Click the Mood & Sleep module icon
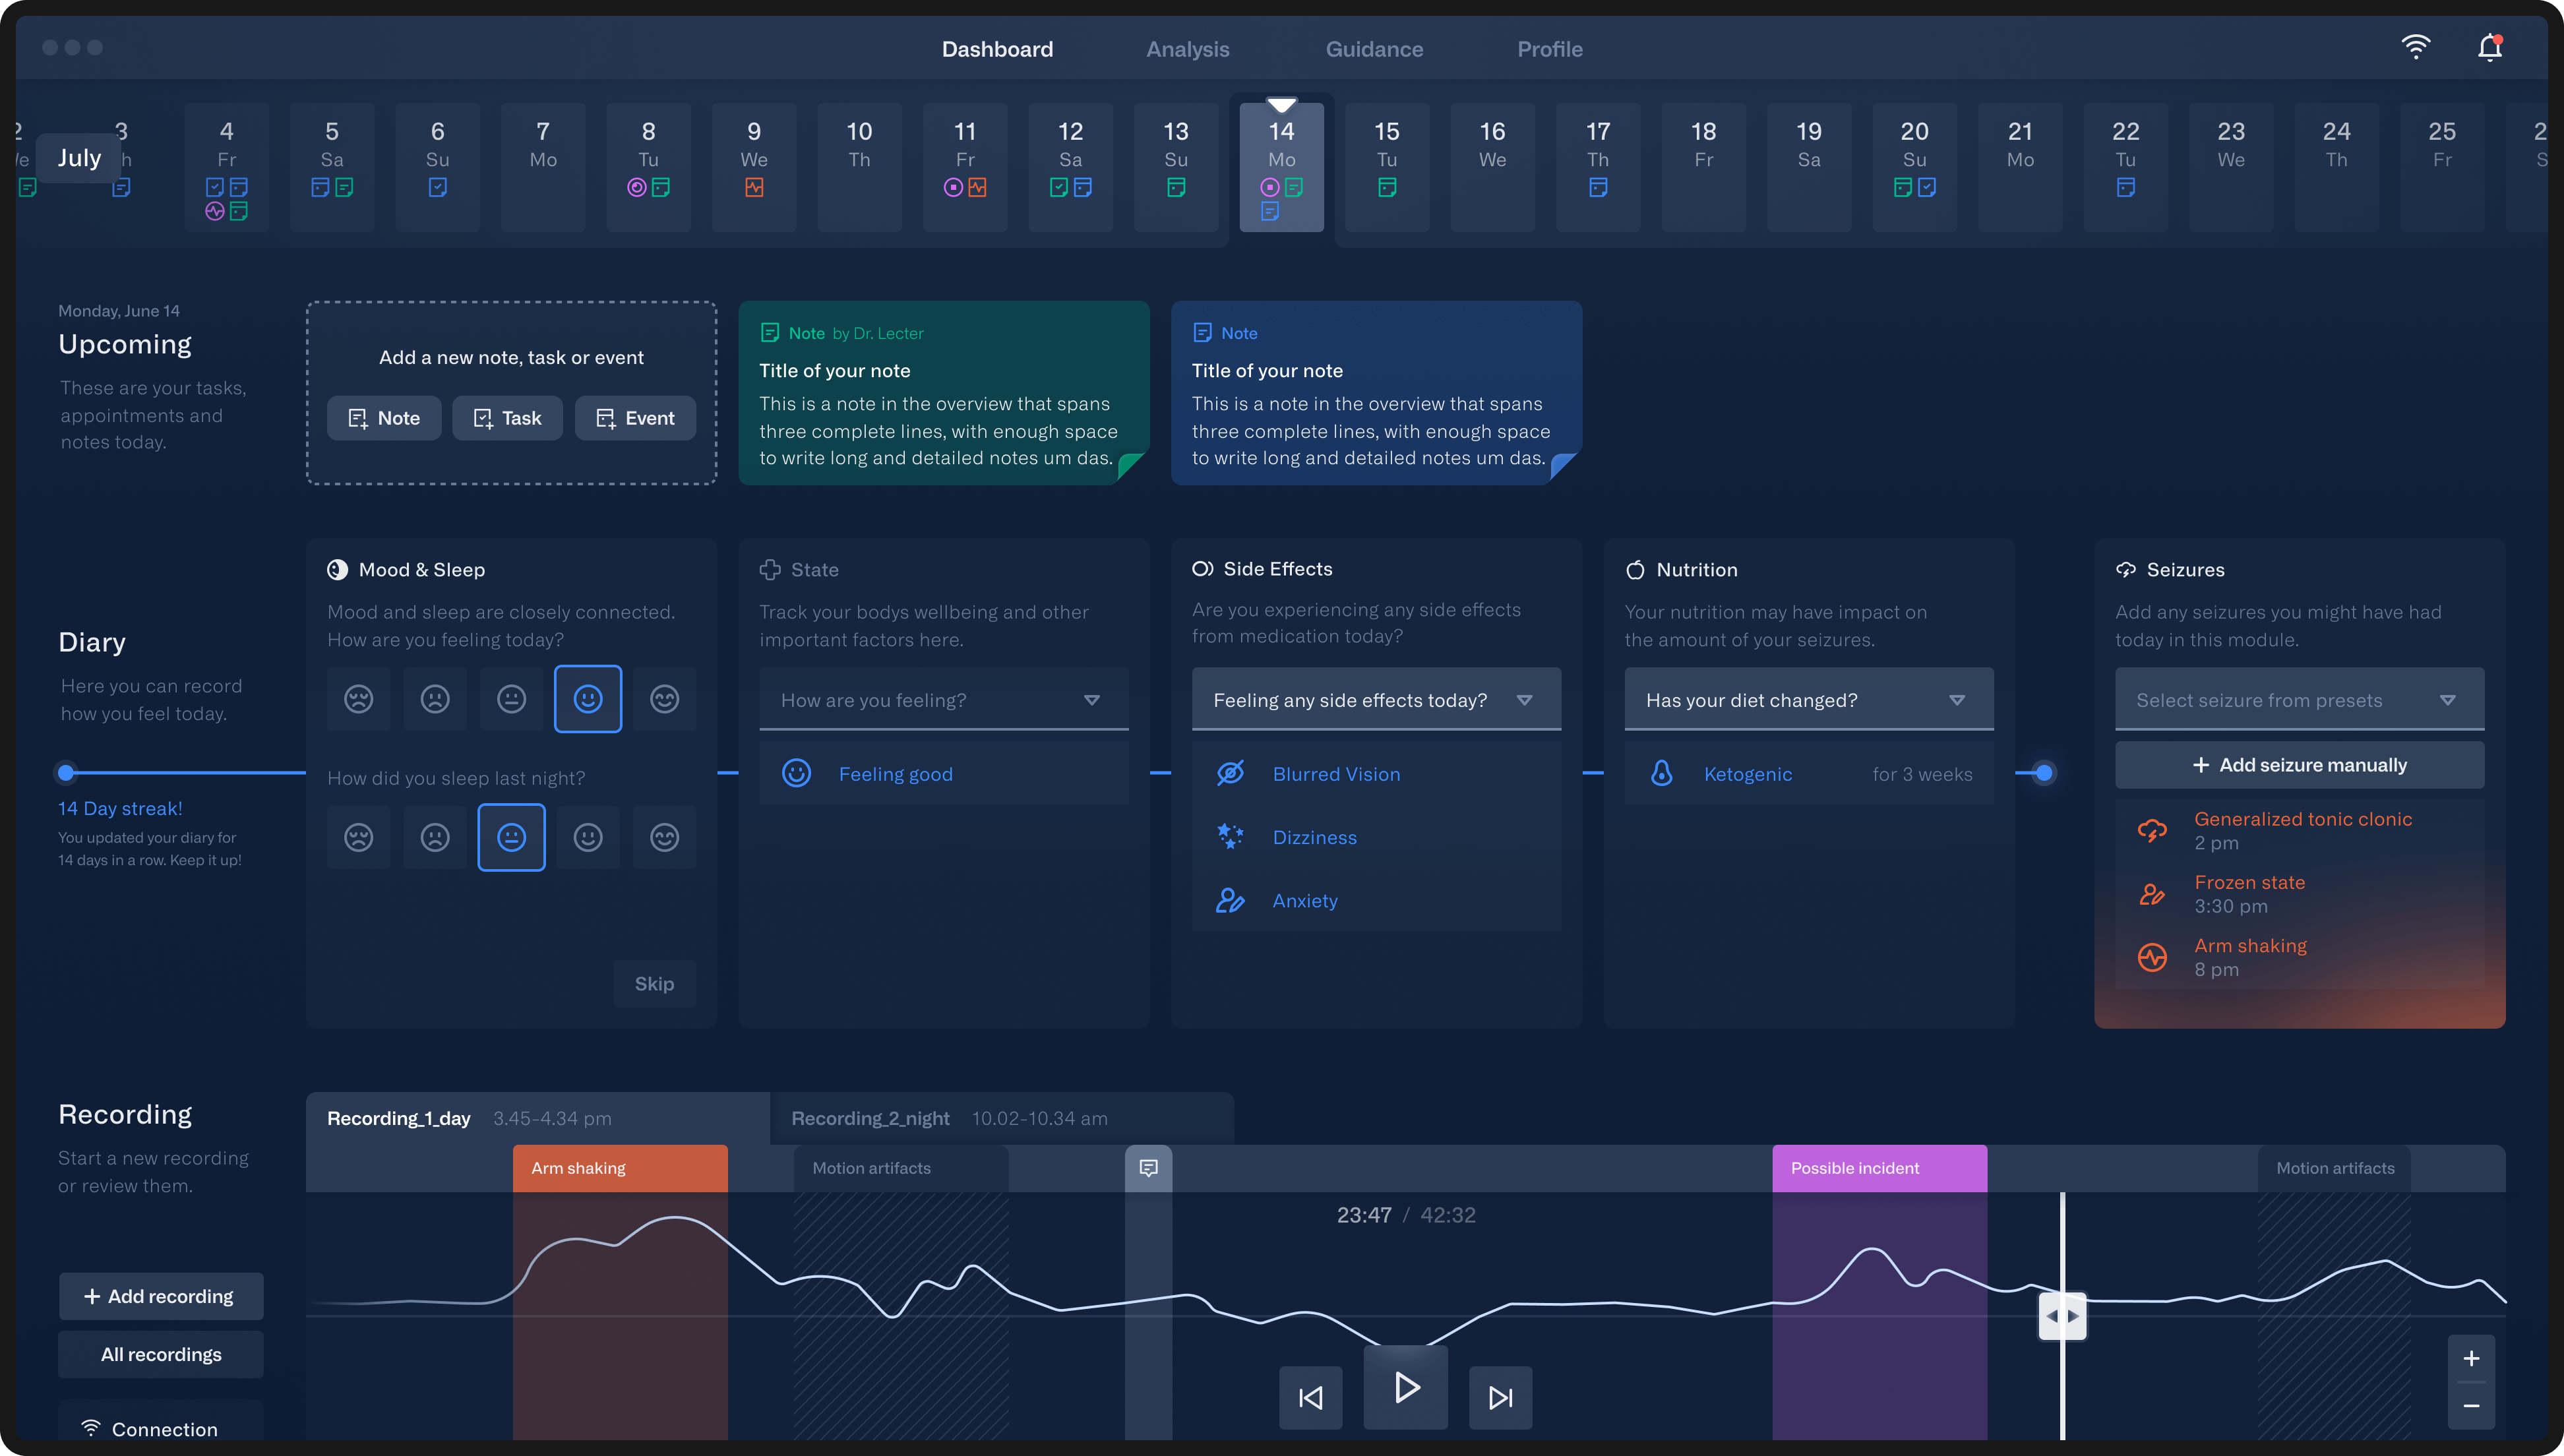The height and width of the screenshot is (1456, 2564). (336, 568)
